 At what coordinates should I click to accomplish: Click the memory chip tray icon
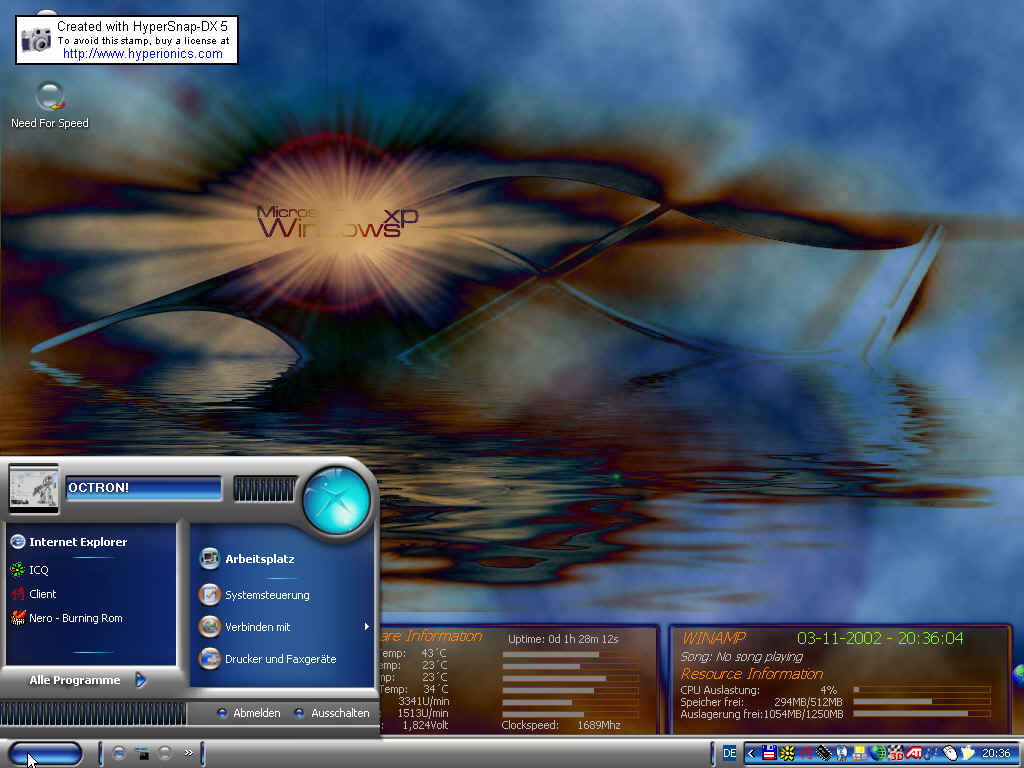[824, 753]
